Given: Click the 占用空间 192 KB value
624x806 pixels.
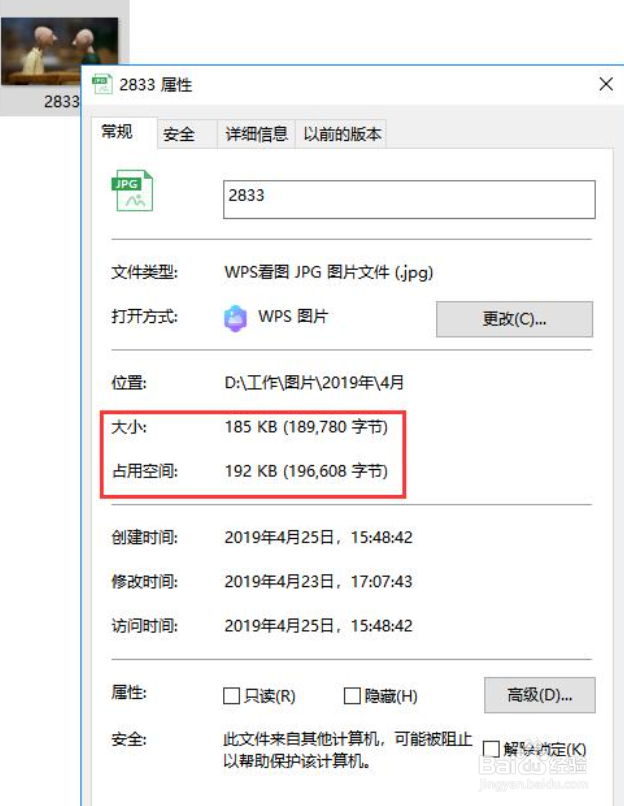Looking at the screenshot, I should [x=306, y=471].
